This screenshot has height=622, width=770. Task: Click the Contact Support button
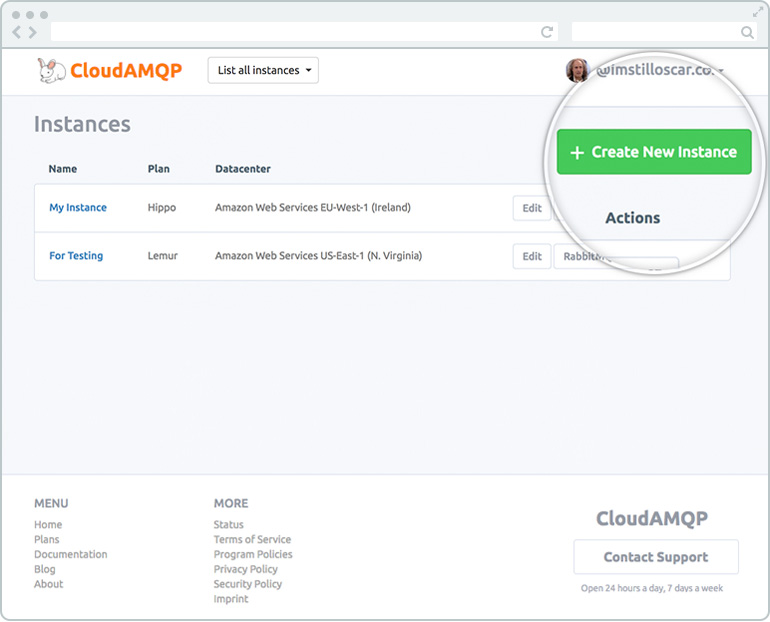point(656,557)
